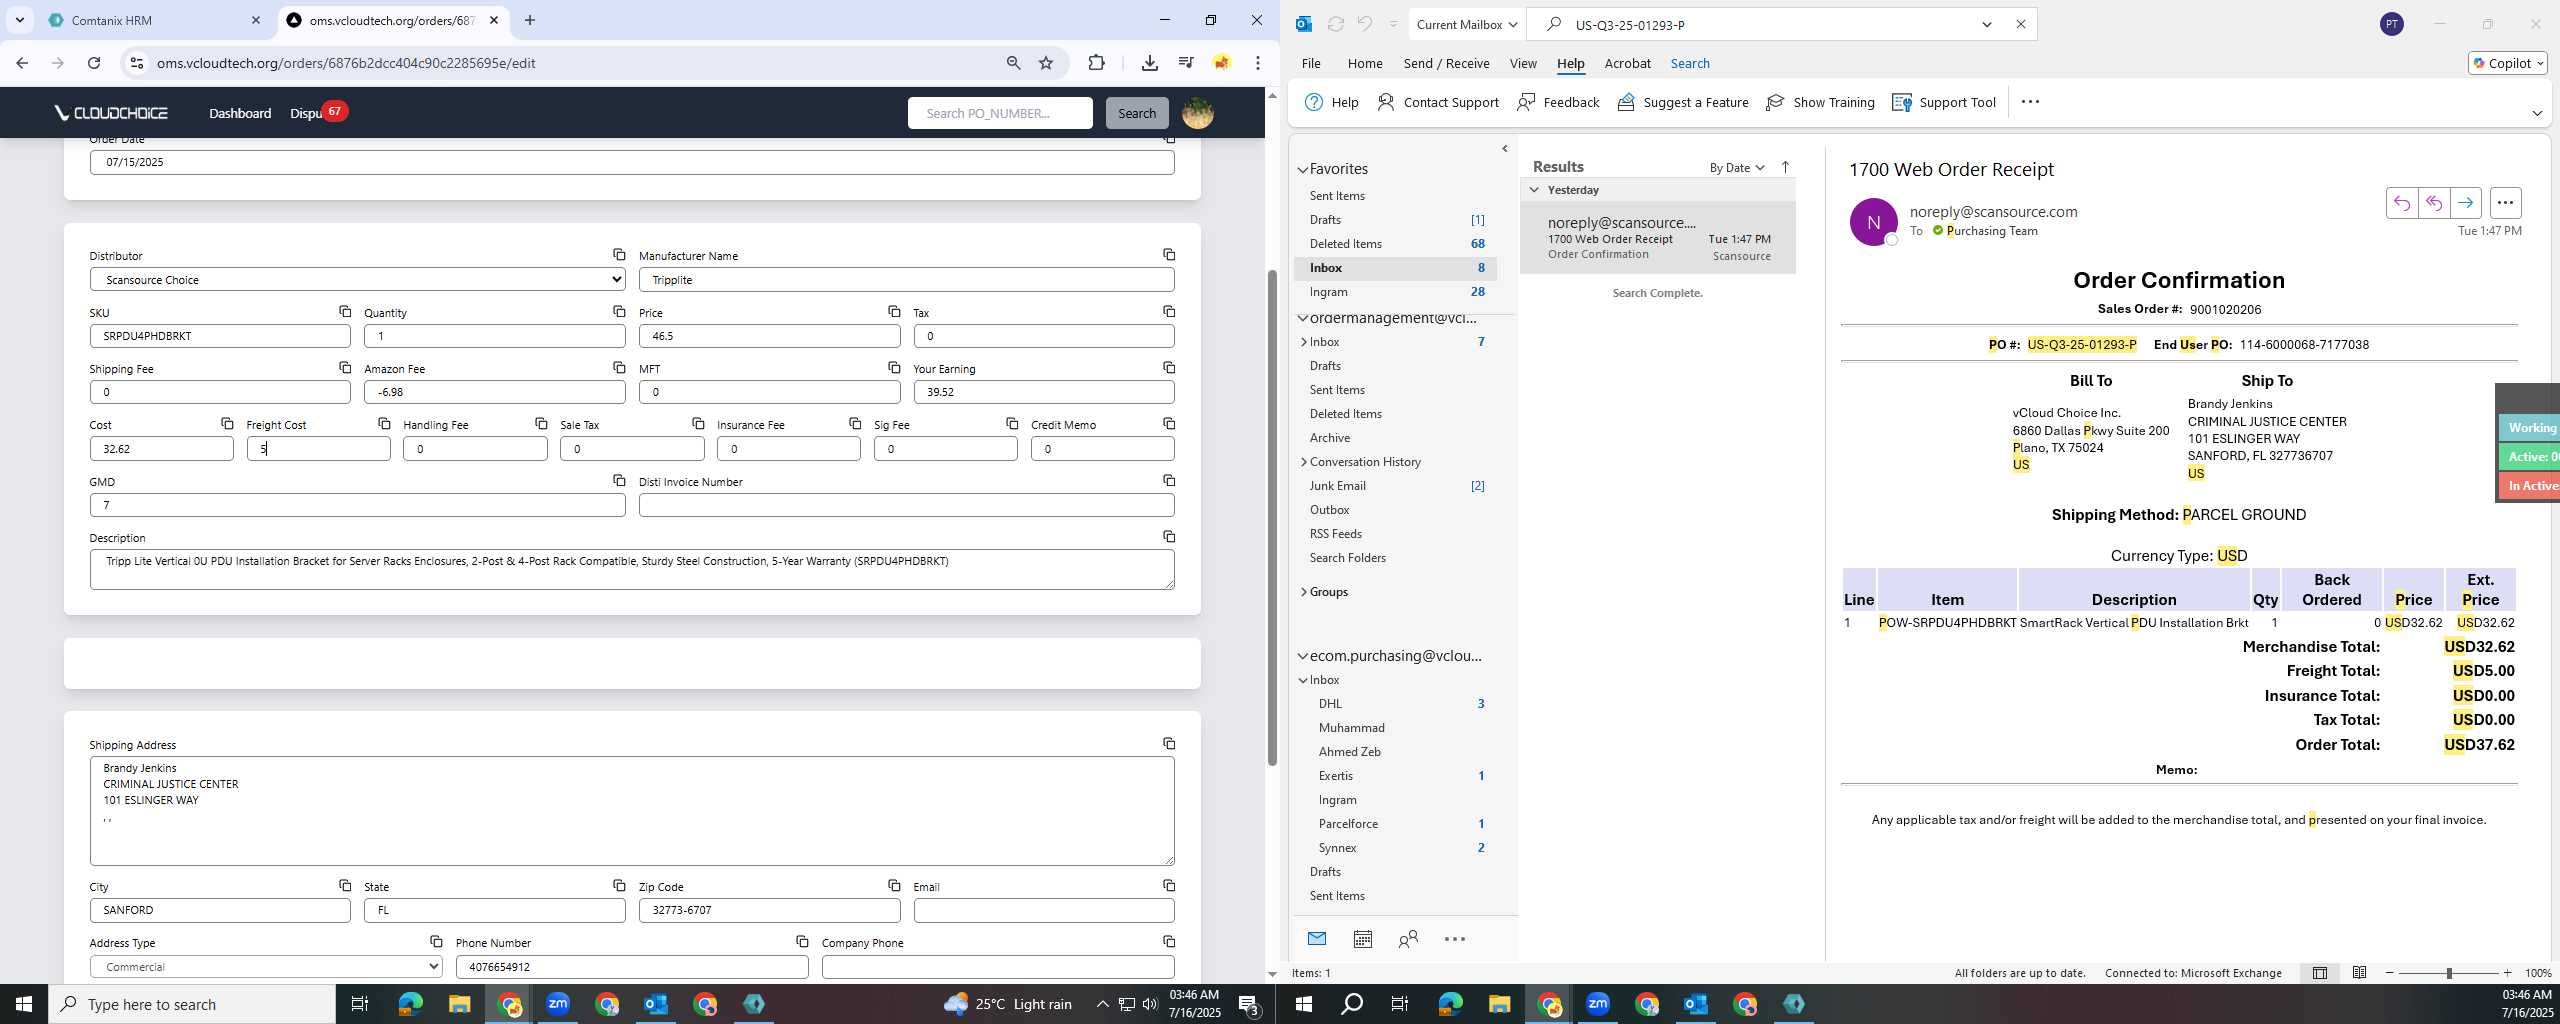Collapse Yesterday group in Results
The width and height of the screenshot is (2560, 1024).
click(x=1534, y=190)
